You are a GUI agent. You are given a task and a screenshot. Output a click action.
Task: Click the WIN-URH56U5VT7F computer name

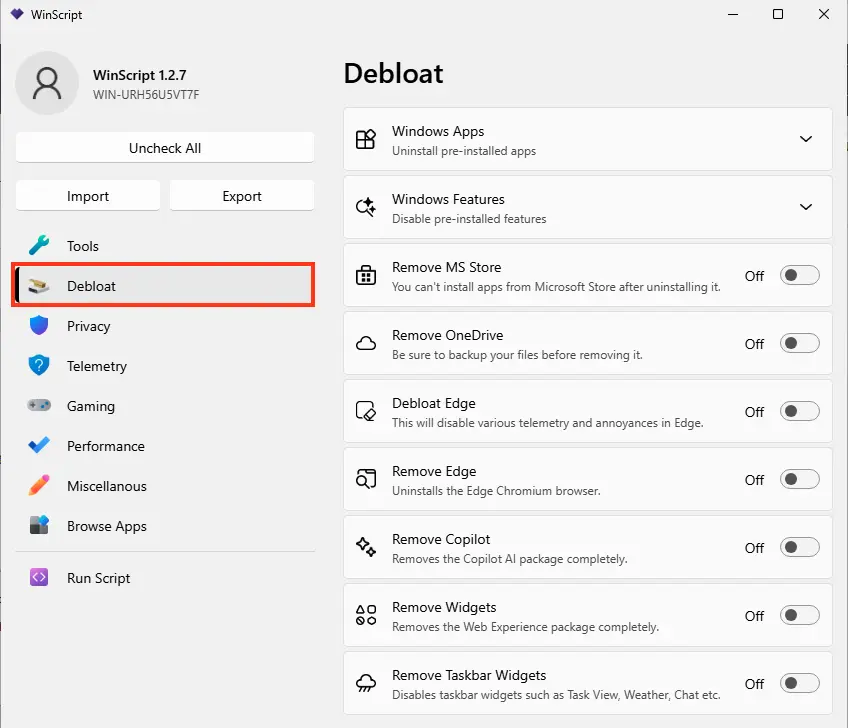[x=146, y=95]
